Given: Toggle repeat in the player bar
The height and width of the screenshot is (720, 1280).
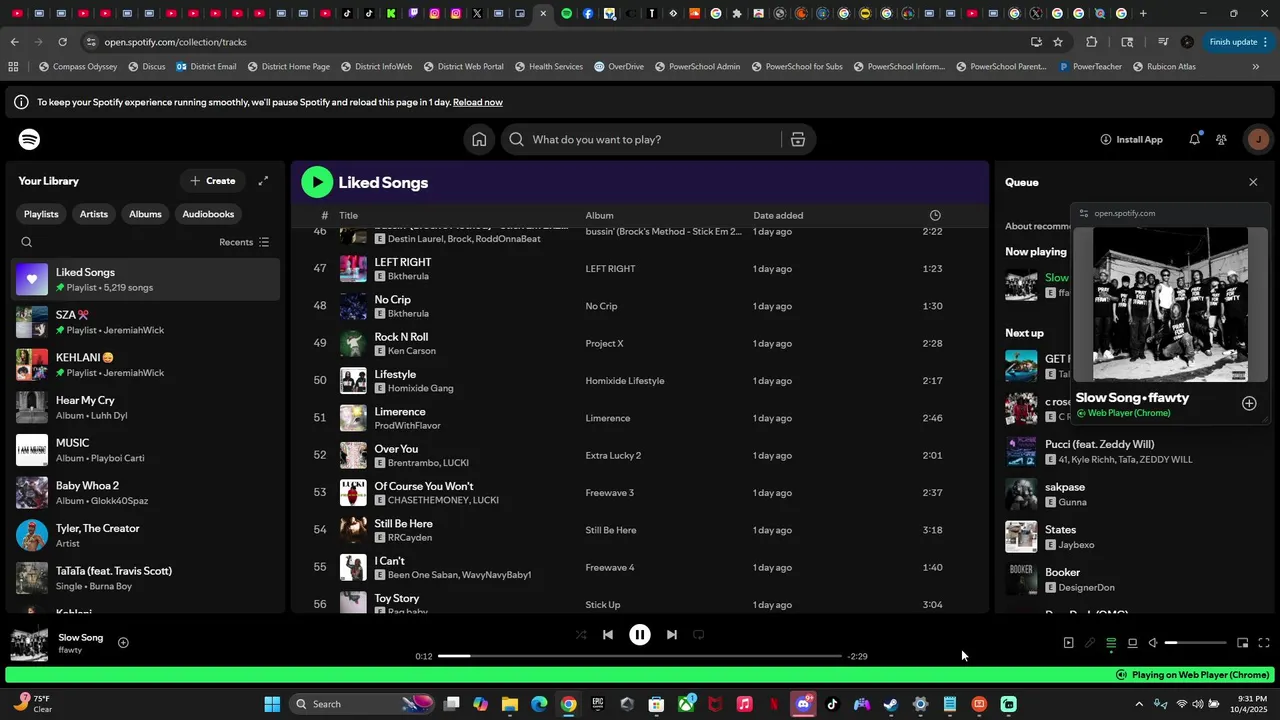Looking at the screenshot, I should pos(699,634).
